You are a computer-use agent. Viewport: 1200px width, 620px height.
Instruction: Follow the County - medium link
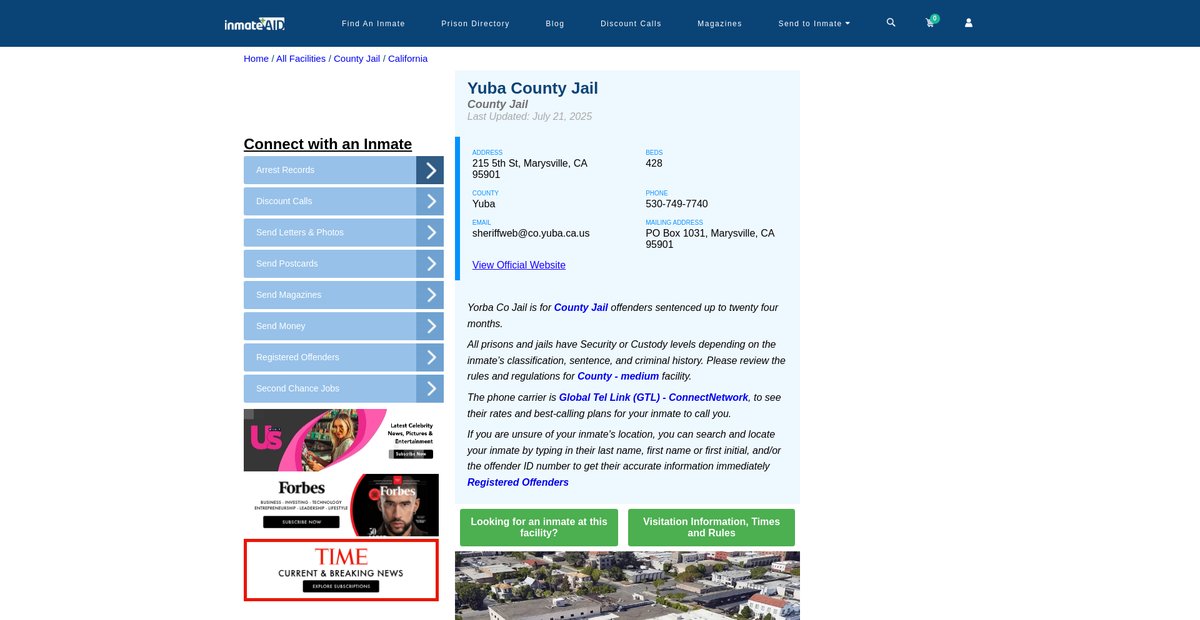pos(618,377)
